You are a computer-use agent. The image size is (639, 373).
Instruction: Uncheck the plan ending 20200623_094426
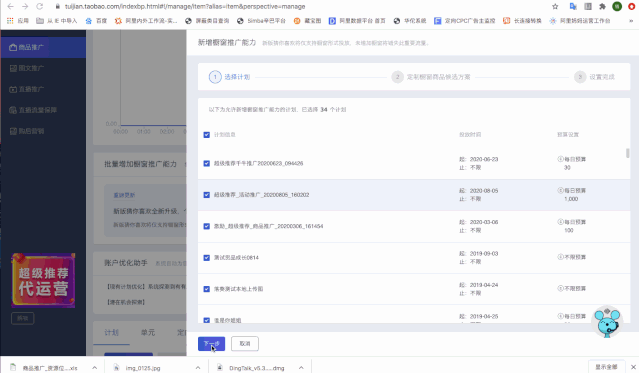[207, 163]
